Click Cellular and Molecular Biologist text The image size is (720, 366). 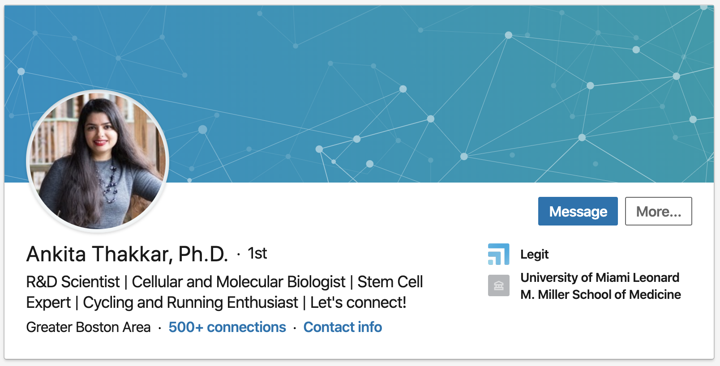[238, 282]
